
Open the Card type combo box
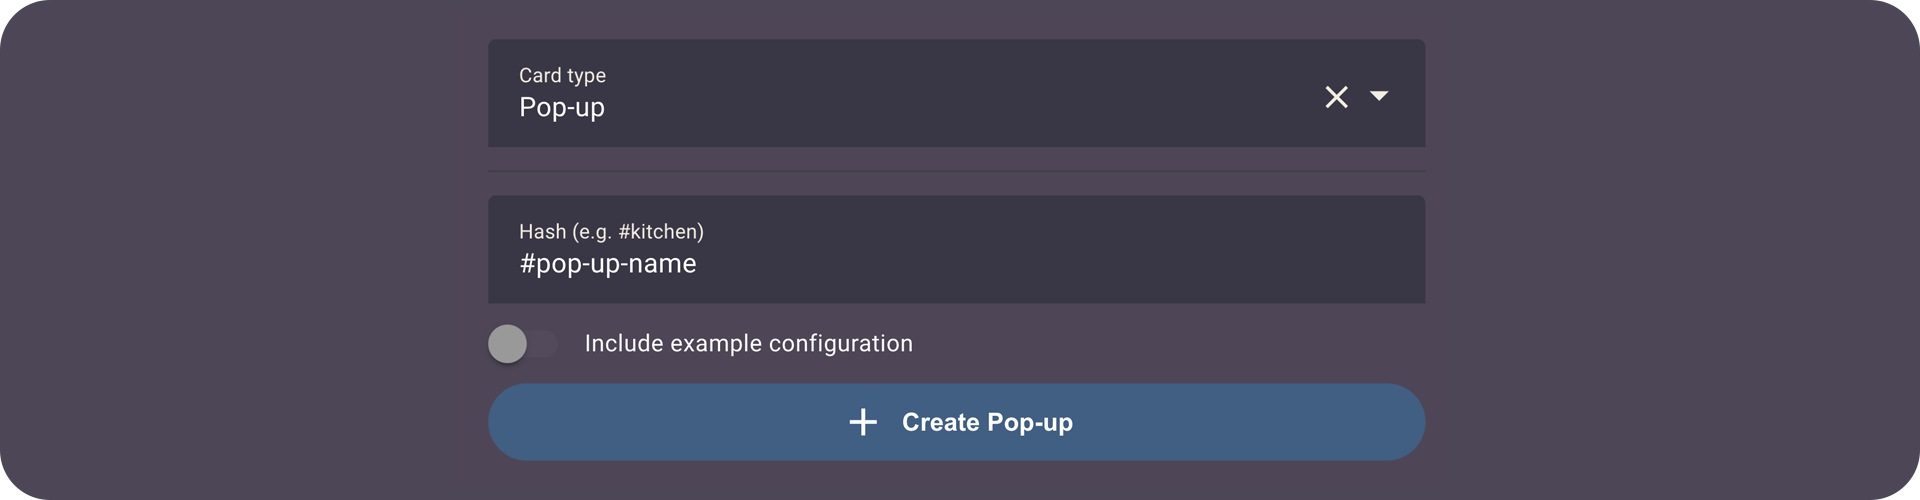(x=956, y=93)
